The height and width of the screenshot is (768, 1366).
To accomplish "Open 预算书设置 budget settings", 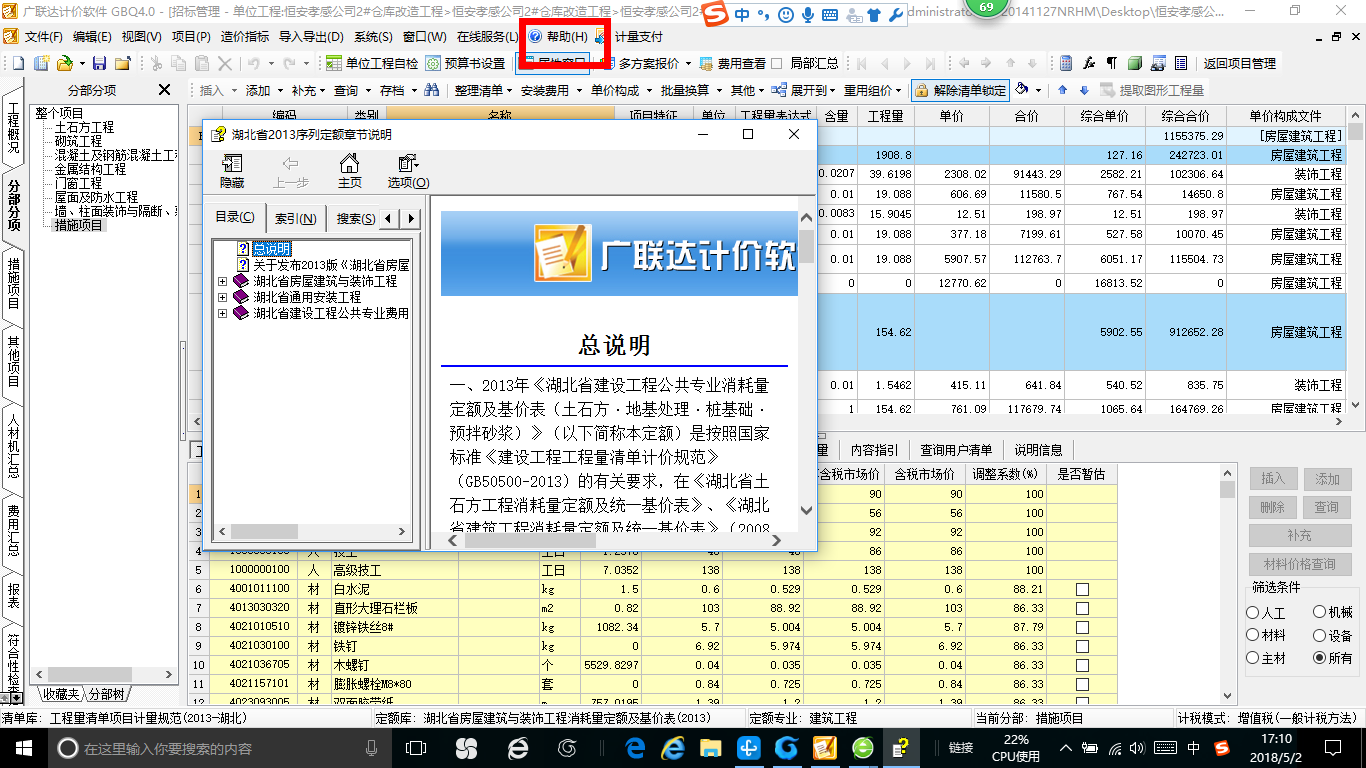I will [465, 63].
